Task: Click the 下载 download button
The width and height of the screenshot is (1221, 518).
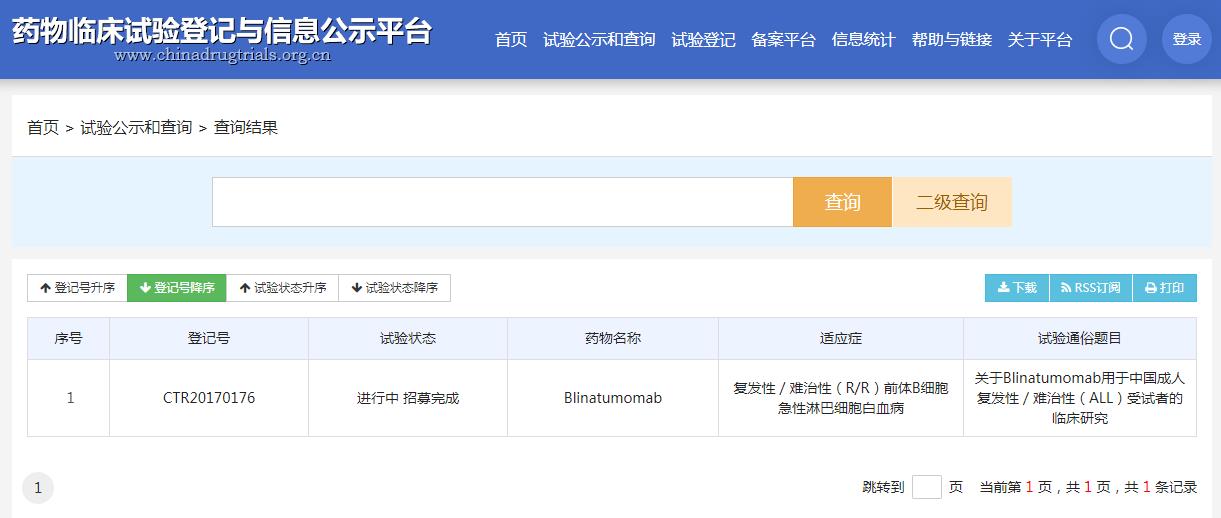Action: pyautogui.click(x=1017, y=288)
